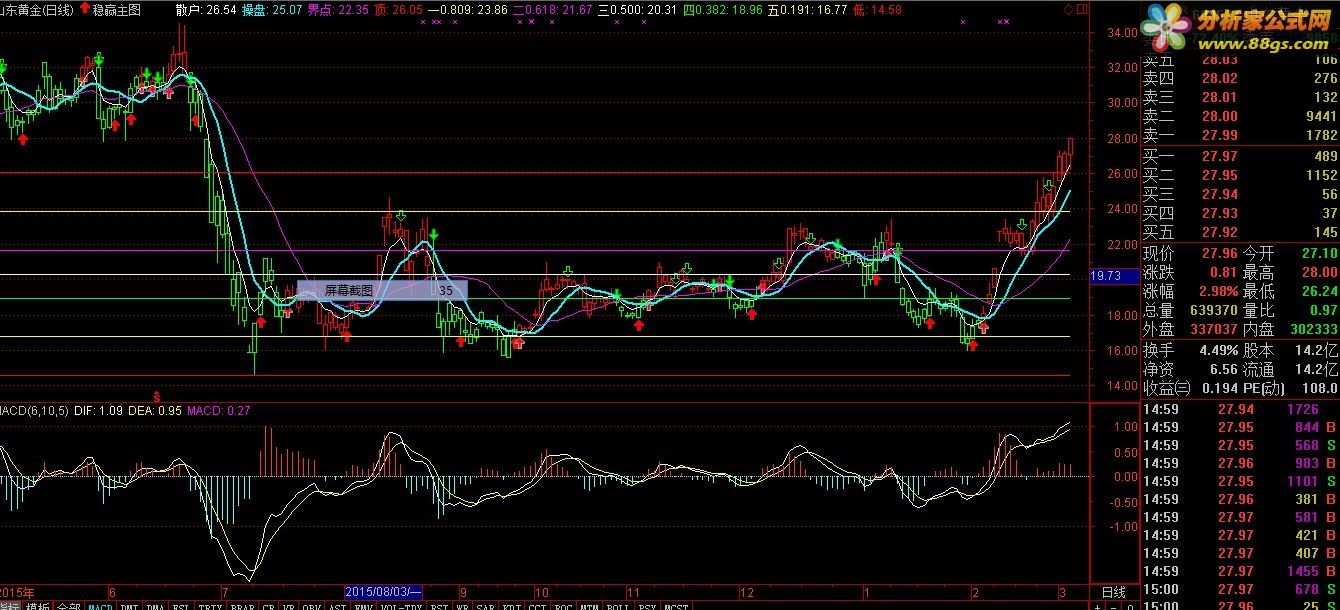
Task: Click the MACD(6,10,5) indicator label
Action: tap(33, 410)
